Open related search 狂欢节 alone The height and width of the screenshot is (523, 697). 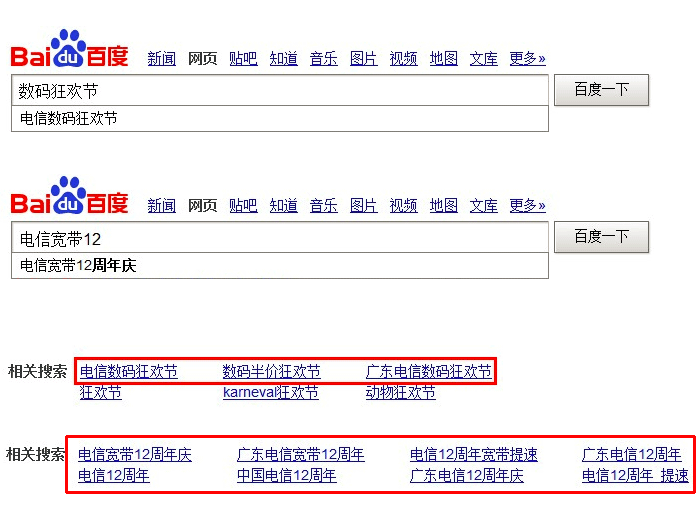(100, 392)
